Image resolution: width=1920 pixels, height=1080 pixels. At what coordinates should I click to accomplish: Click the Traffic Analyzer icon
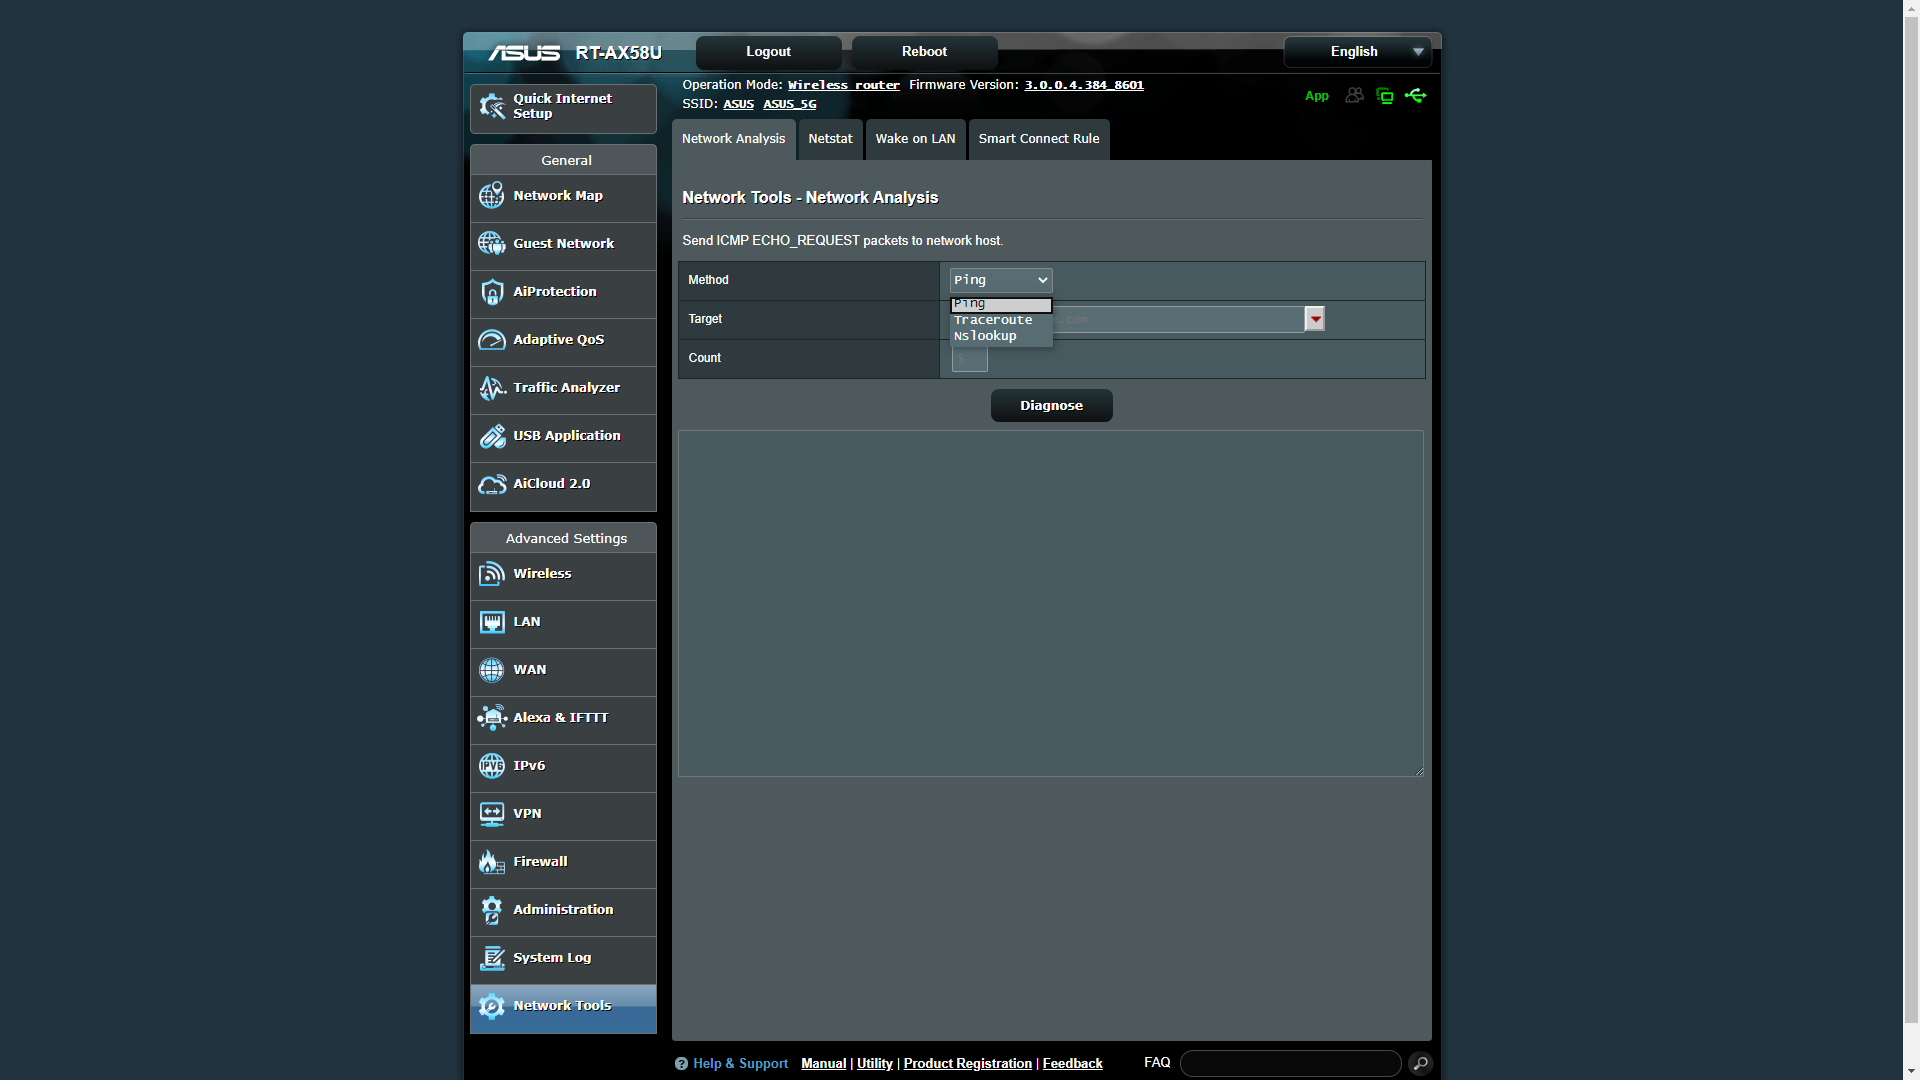tap(491, 388)
